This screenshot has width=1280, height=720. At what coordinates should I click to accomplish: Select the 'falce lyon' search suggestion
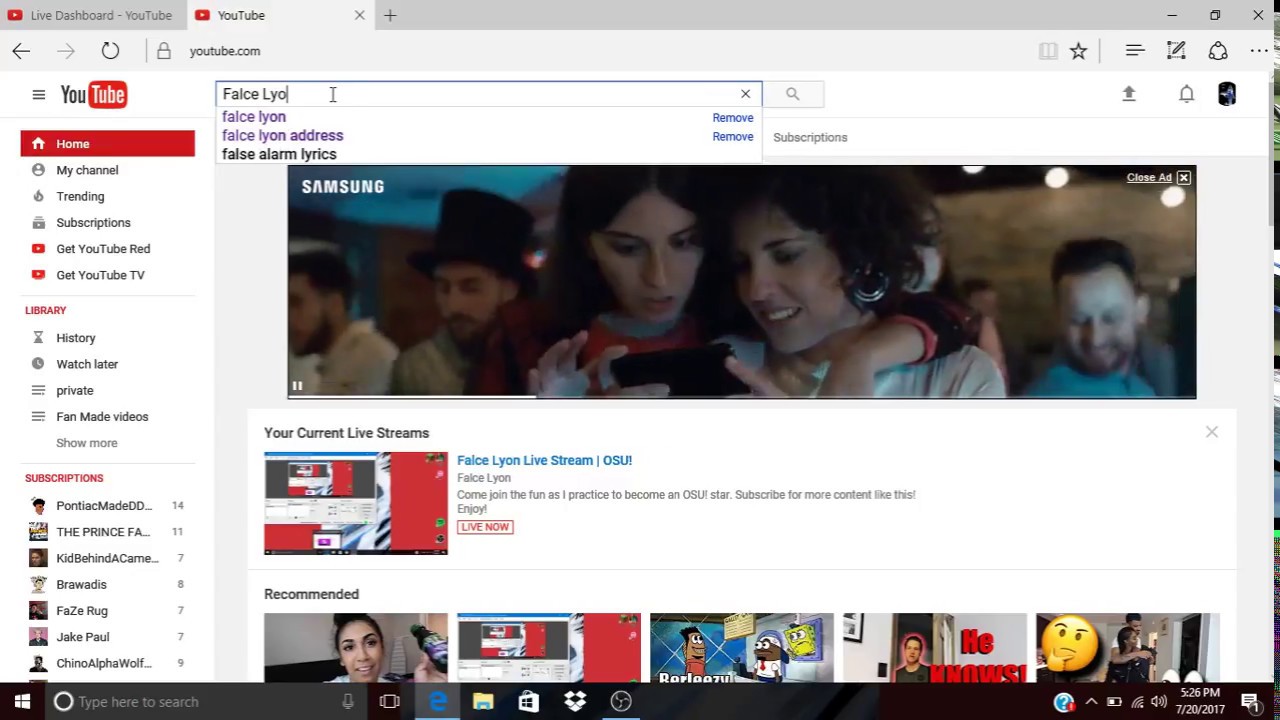coord(254,117)
